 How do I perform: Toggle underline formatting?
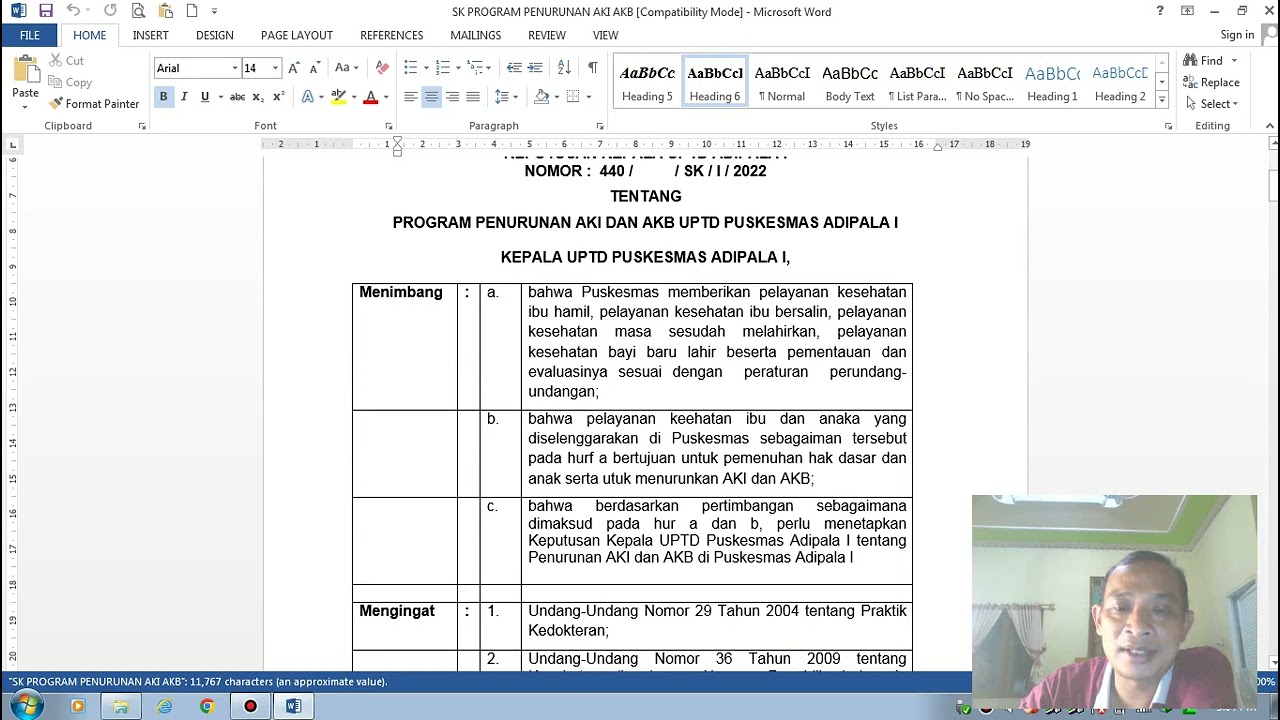tap(204, 97)
